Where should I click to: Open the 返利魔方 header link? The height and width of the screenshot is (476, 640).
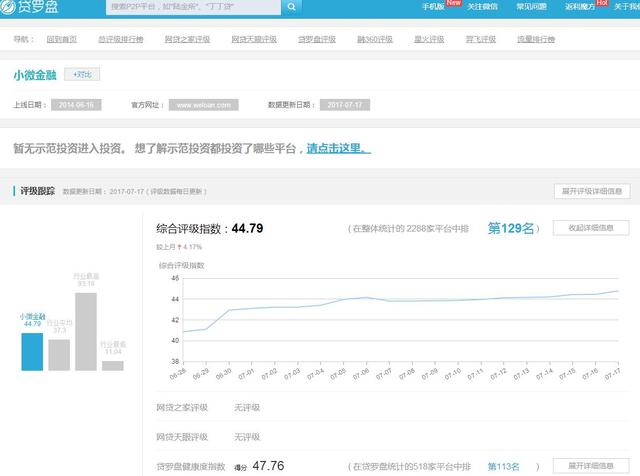580,7
